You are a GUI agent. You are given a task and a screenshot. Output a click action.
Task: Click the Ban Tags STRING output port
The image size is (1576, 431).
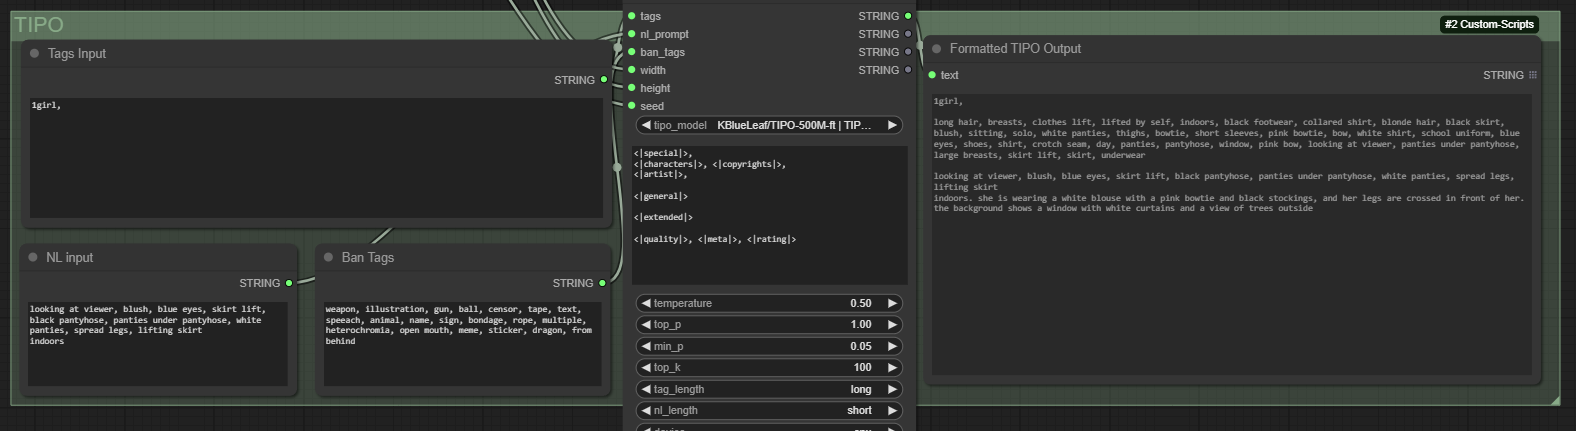[x=602, y=283]
